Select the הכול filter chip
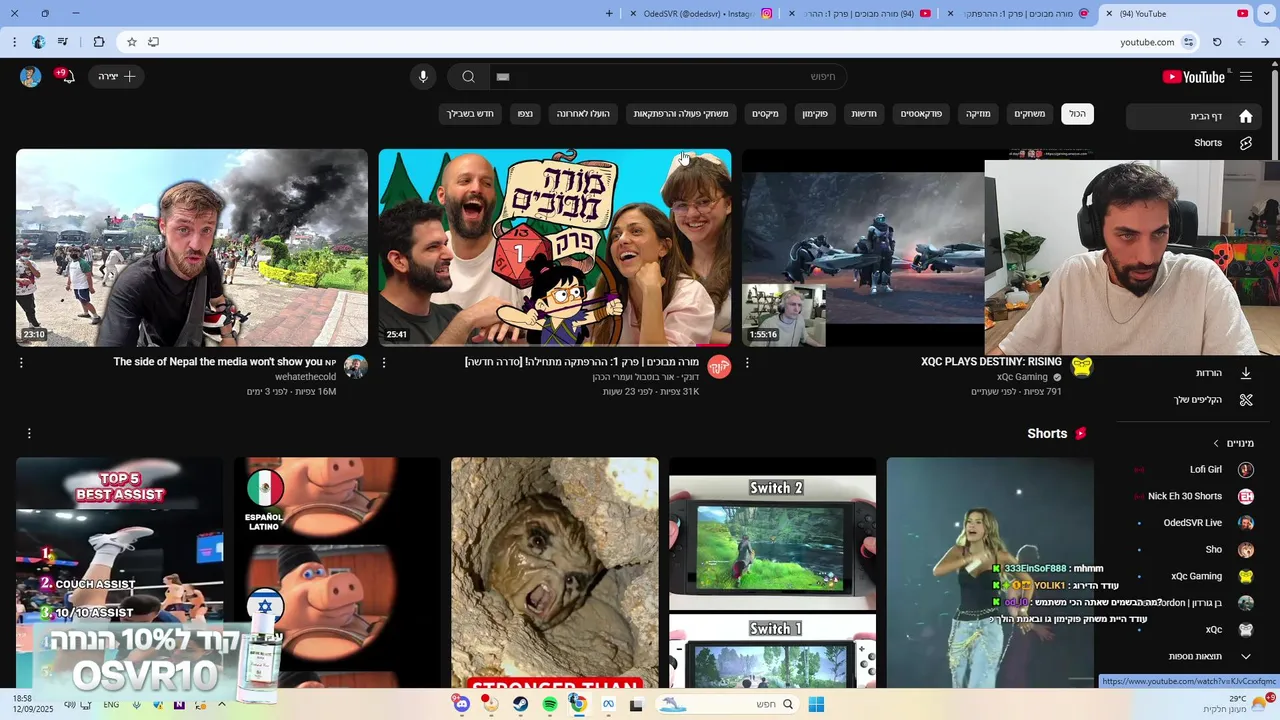1280x720 pixels. (x=1077, y=114)
